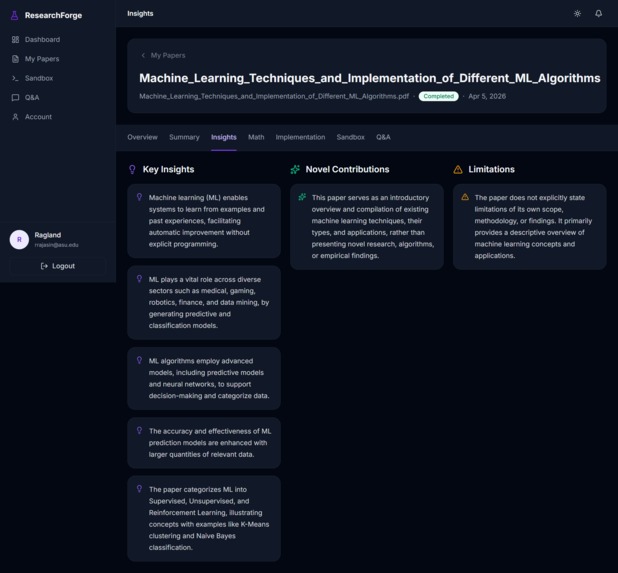
Task: Click the 'Apr 5, 2026' date
Action: (487, 96)
